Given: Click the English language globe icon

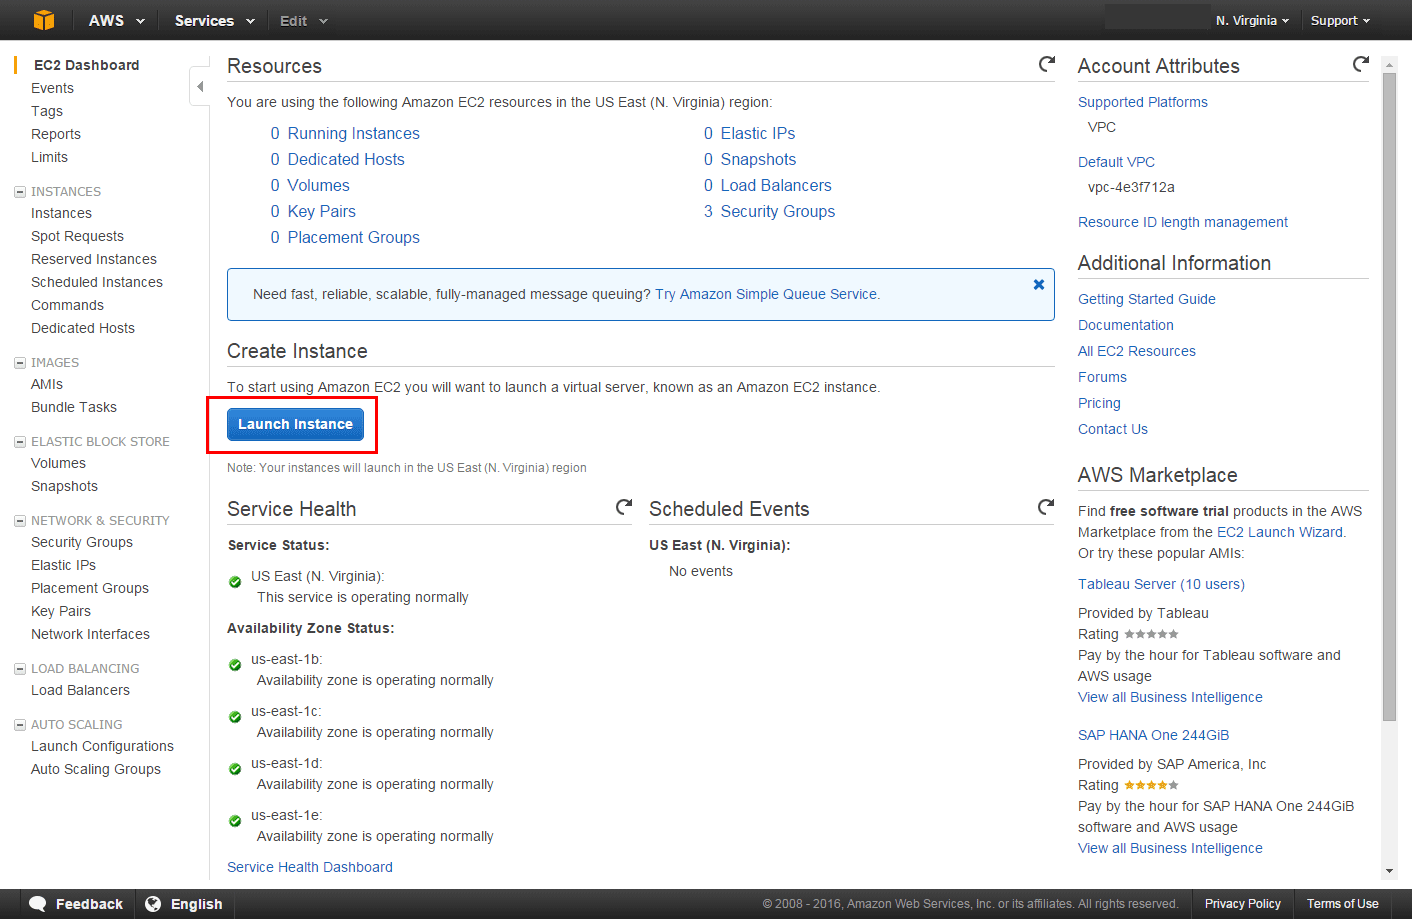Looking at the screenshot, I should (x=153, y=904).
